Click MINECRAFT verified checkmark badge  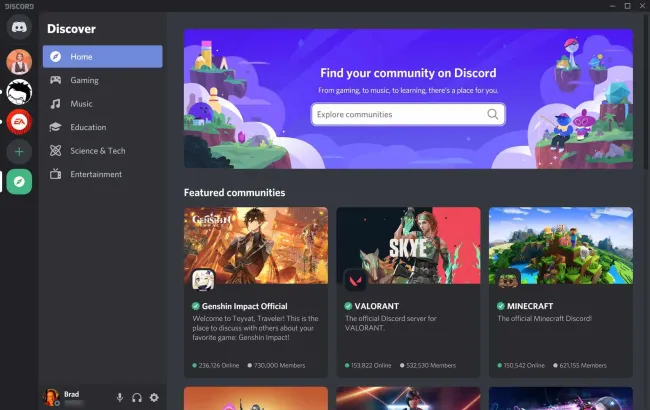[501, 306]
